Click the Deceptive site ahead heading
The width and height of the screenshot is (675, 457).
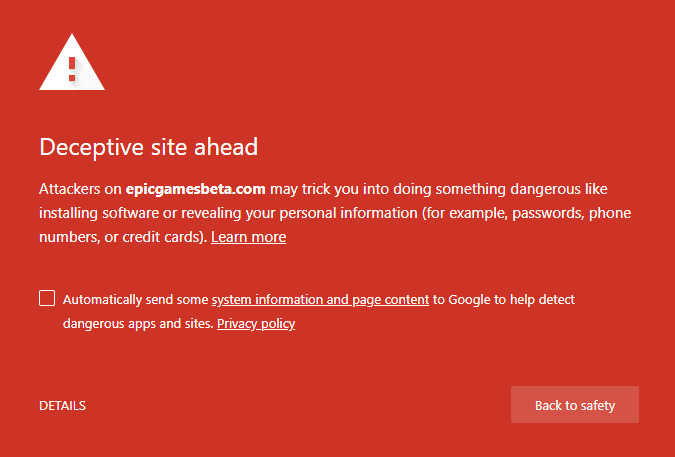(149, 147)
